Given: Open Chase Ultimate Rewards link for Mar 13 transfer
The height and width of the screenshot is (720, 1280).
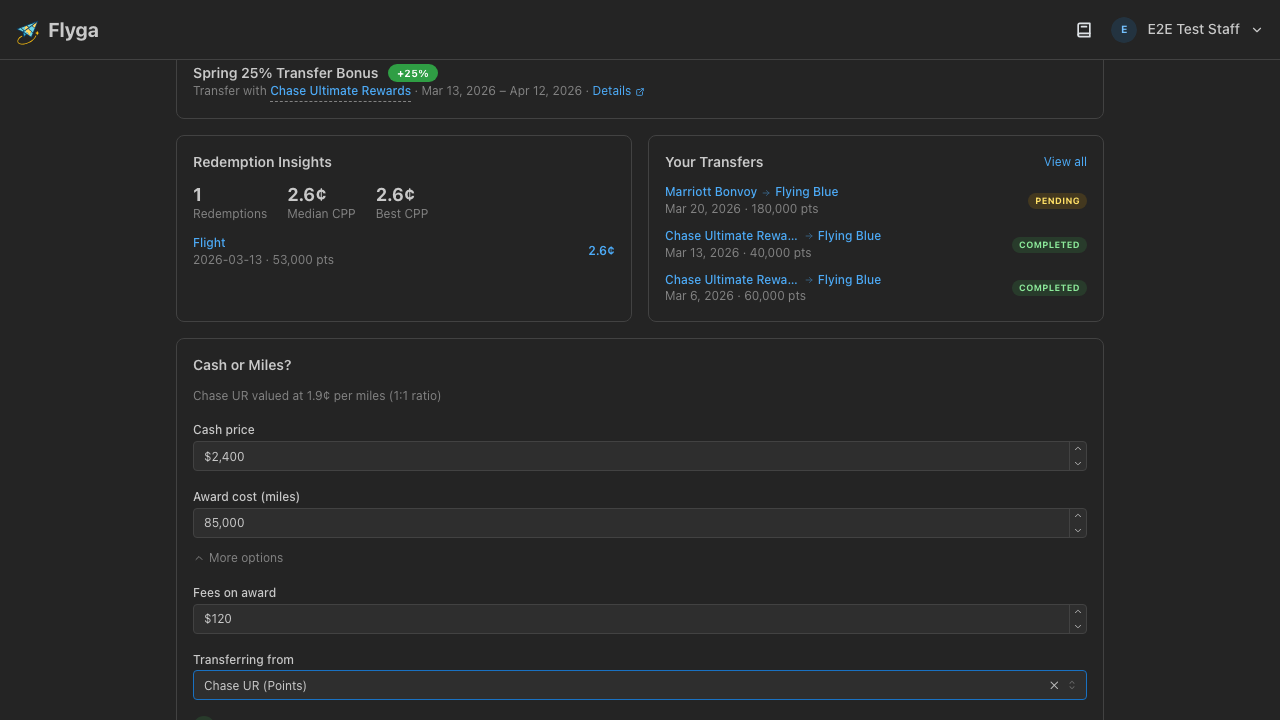Looking at the screenshot, I should coord(731,236).
